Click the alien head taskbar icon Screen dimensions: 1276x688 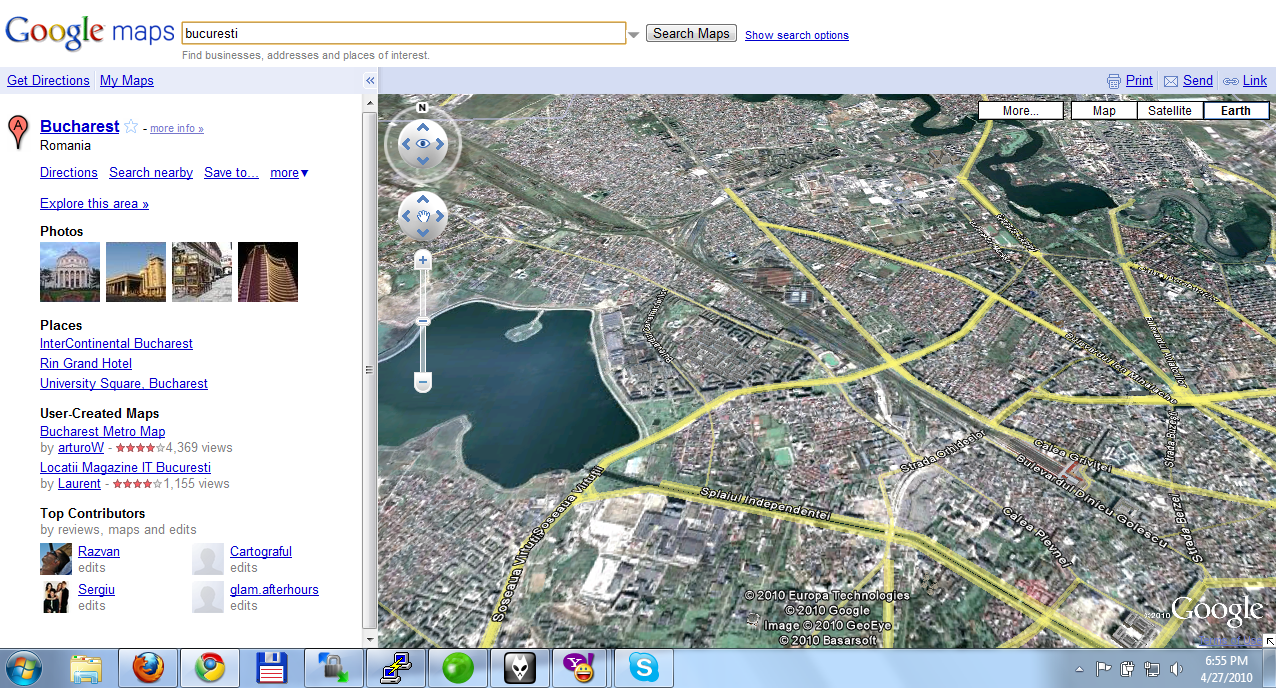[x=520, y=668]
